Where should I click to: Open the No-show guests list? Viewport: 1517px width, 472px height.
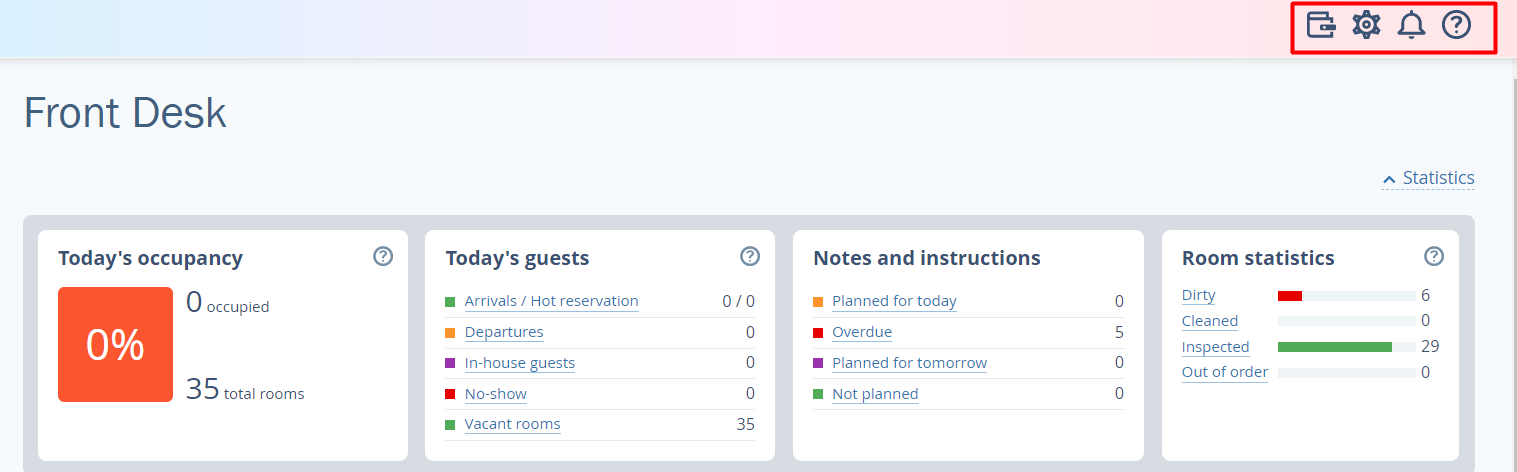[496, 394]
